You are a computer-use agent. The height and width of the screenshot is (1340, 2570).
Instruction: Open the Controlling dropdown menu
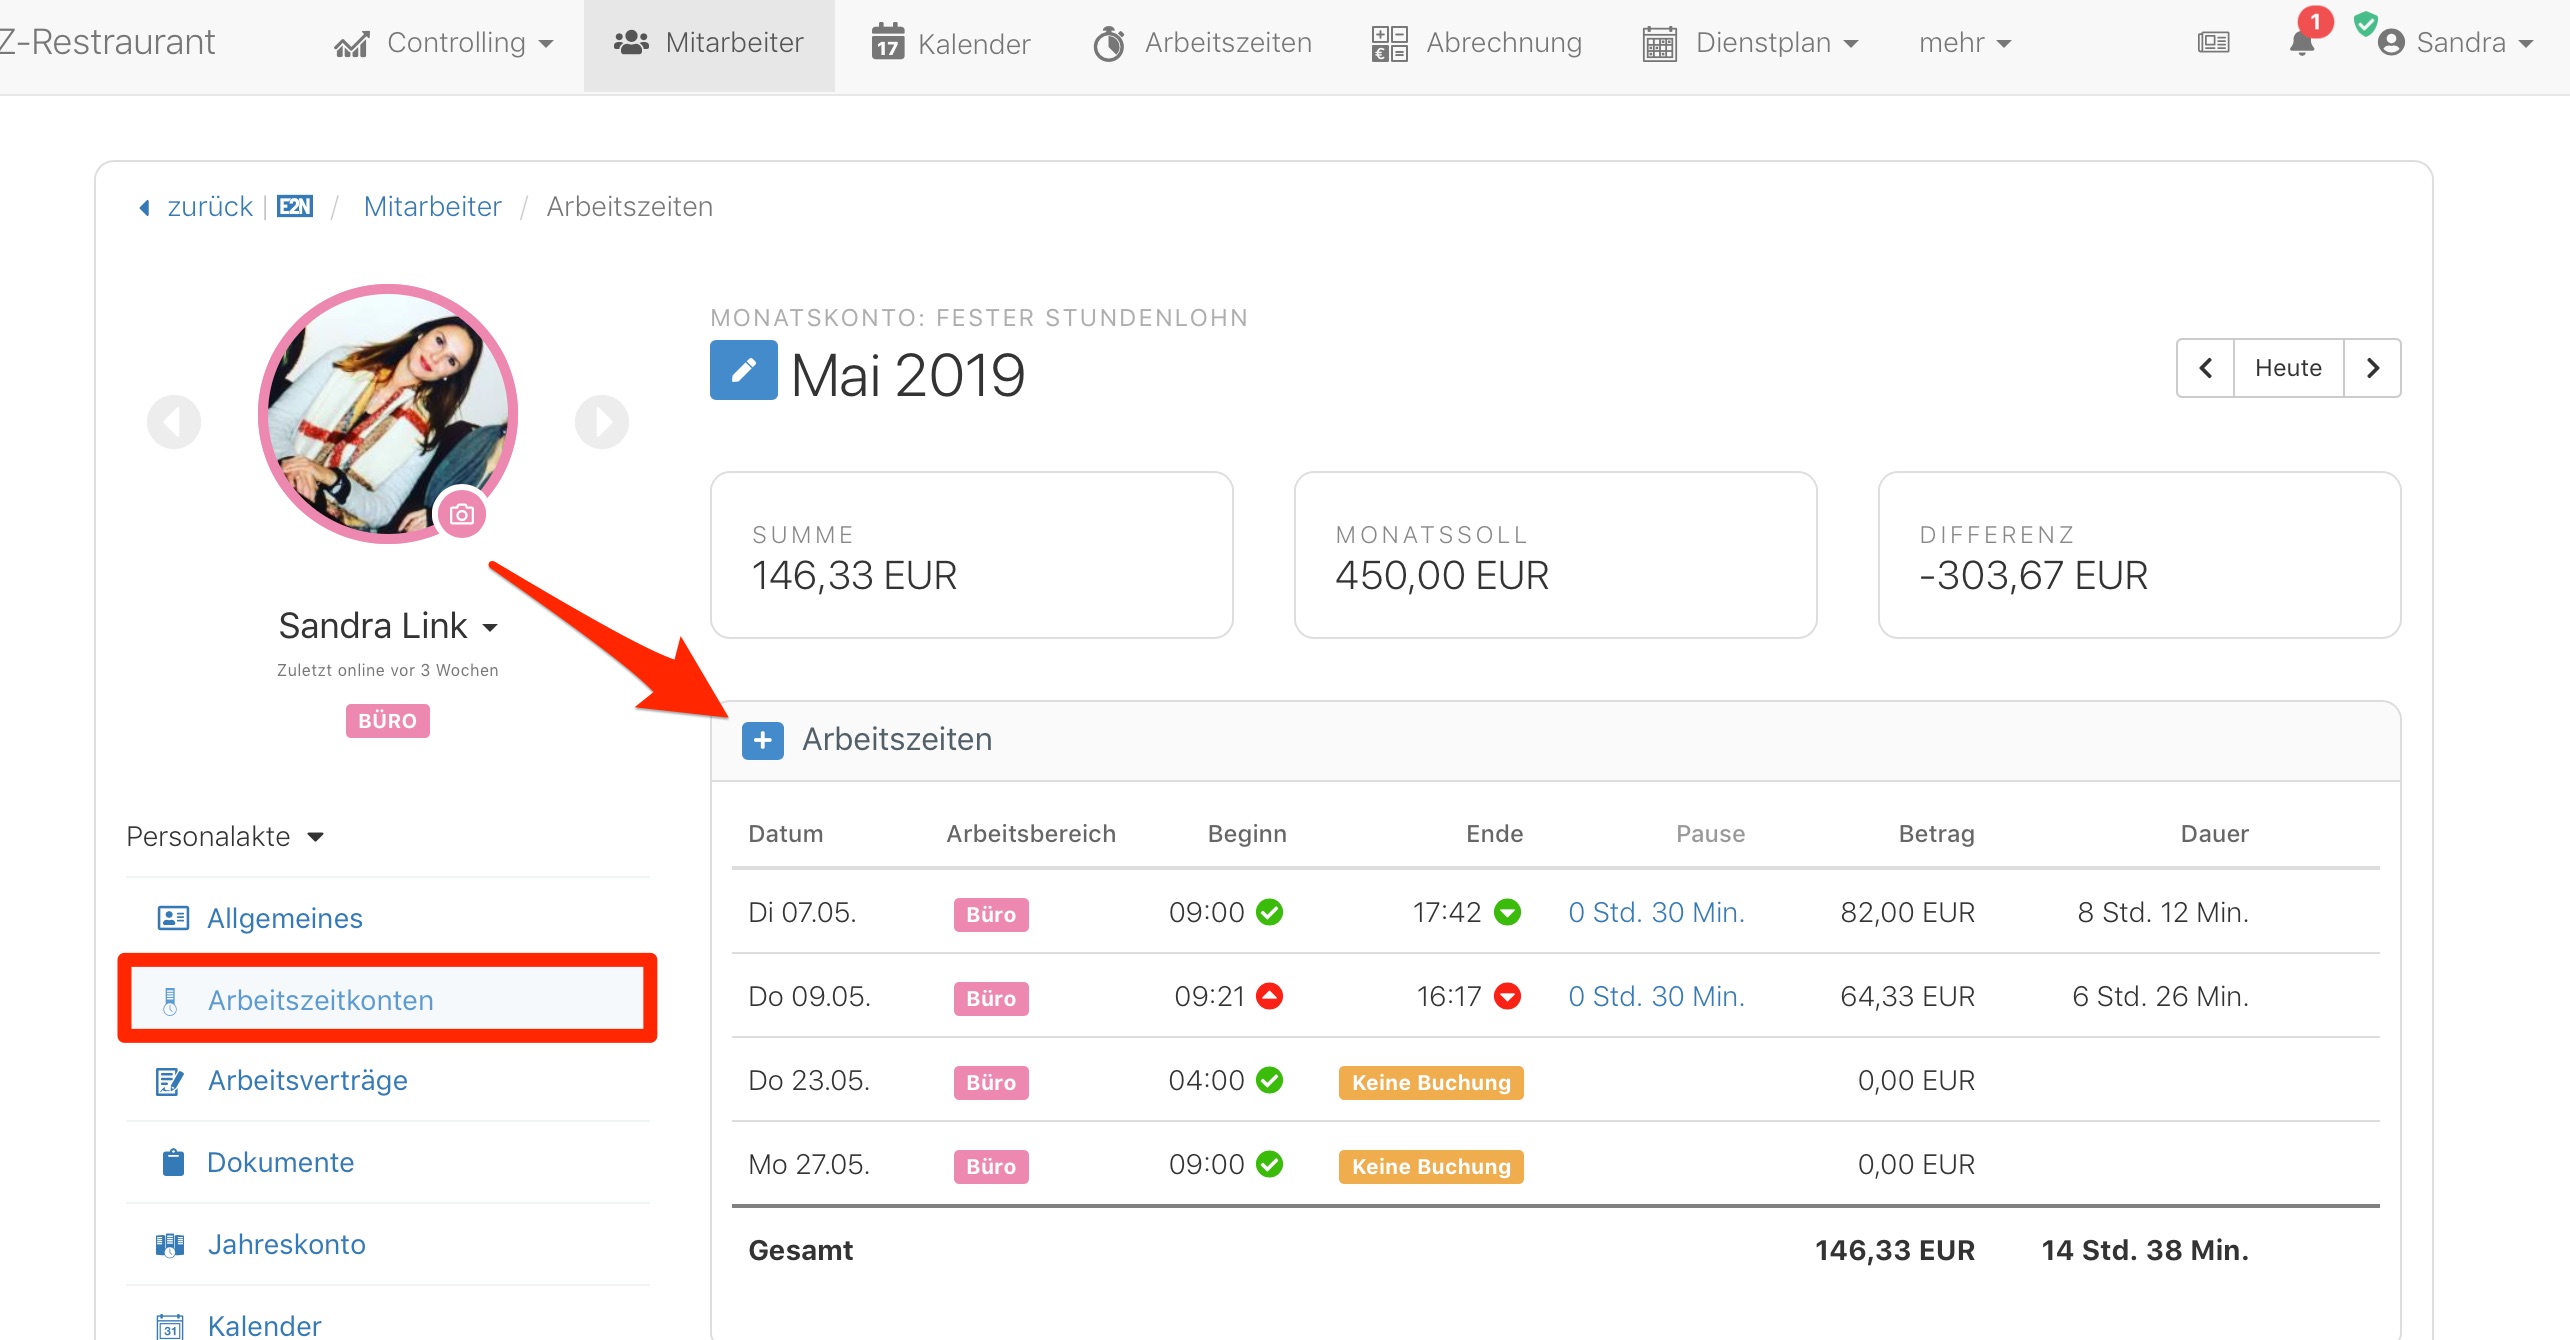(443, 43)
